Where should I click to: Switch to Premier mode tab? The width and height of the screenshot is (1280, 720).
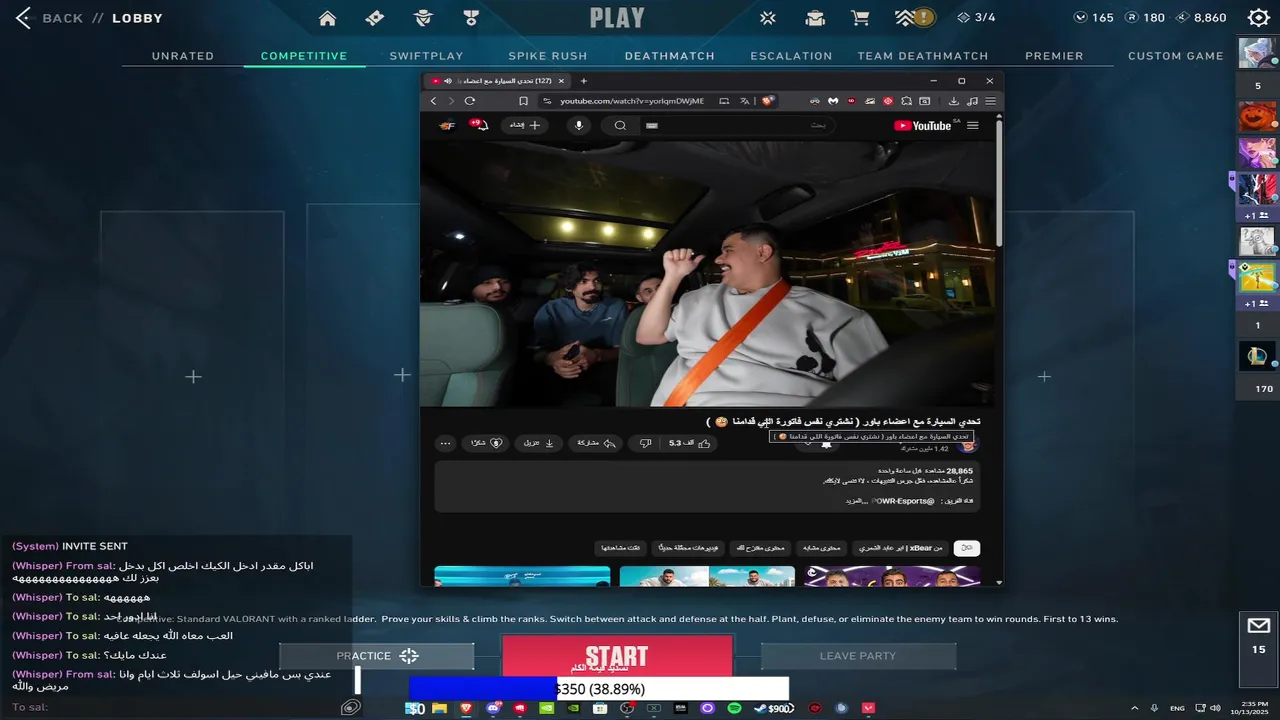coord(1054,56)
